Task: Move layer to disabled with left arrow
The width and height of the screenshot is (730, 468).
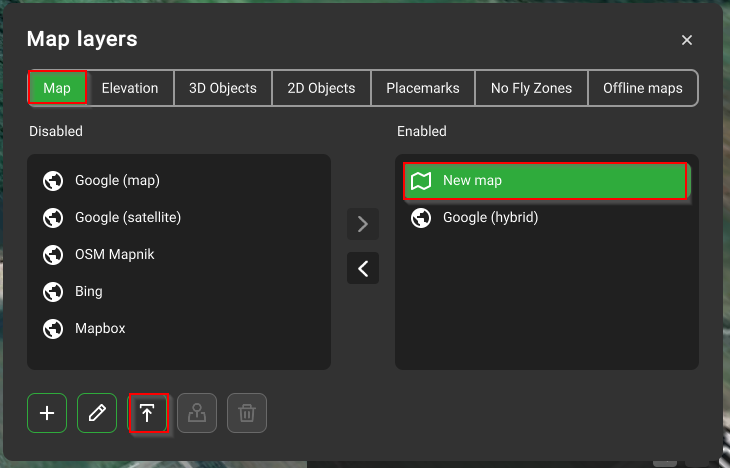Action: point(363,268)
